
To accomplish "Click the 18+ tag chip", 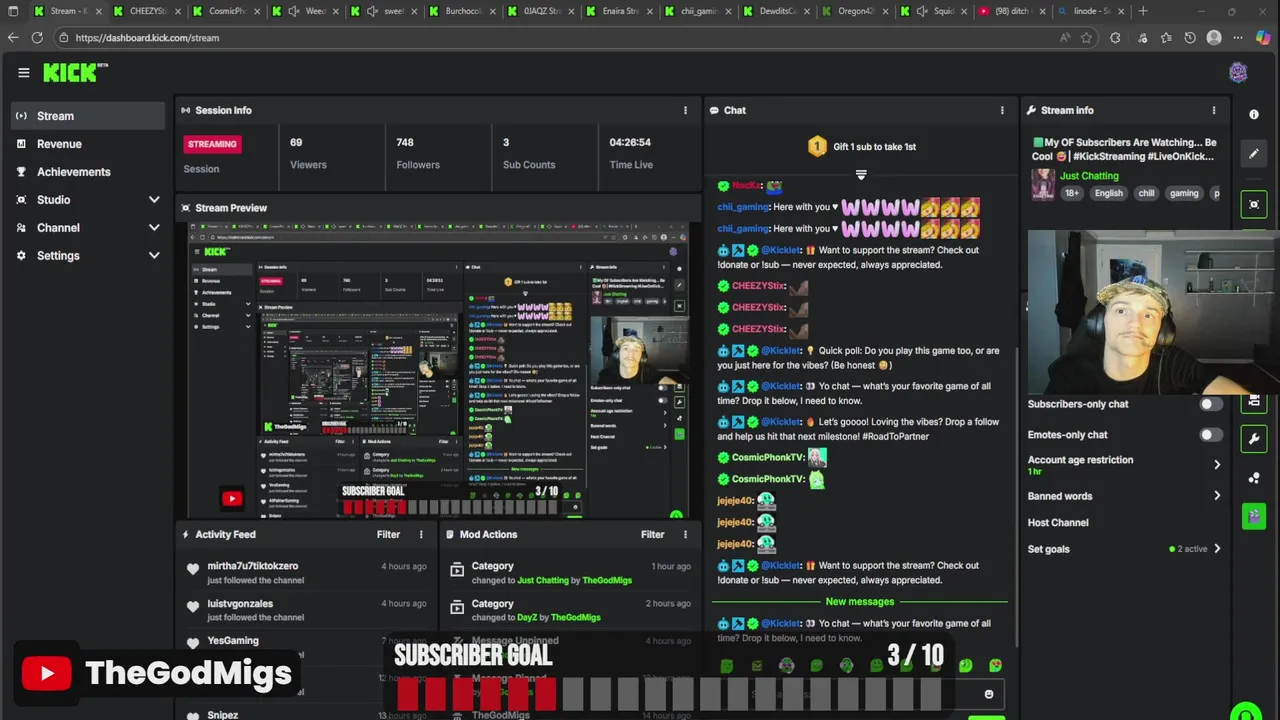I will tap(1071, 193).
